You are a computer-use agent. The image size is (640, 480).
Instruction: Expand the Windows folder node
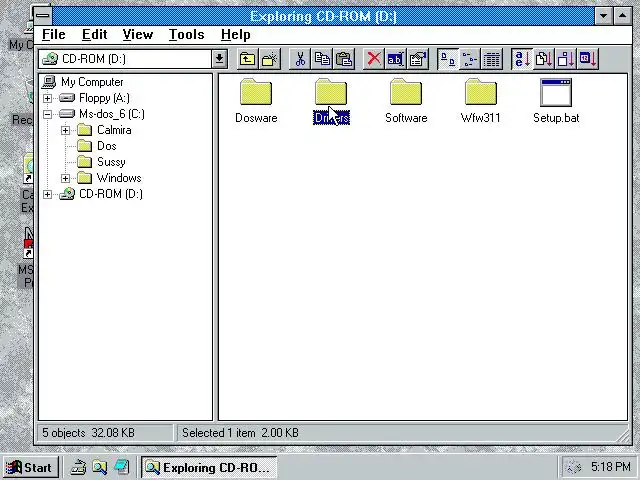click(65, 178)
